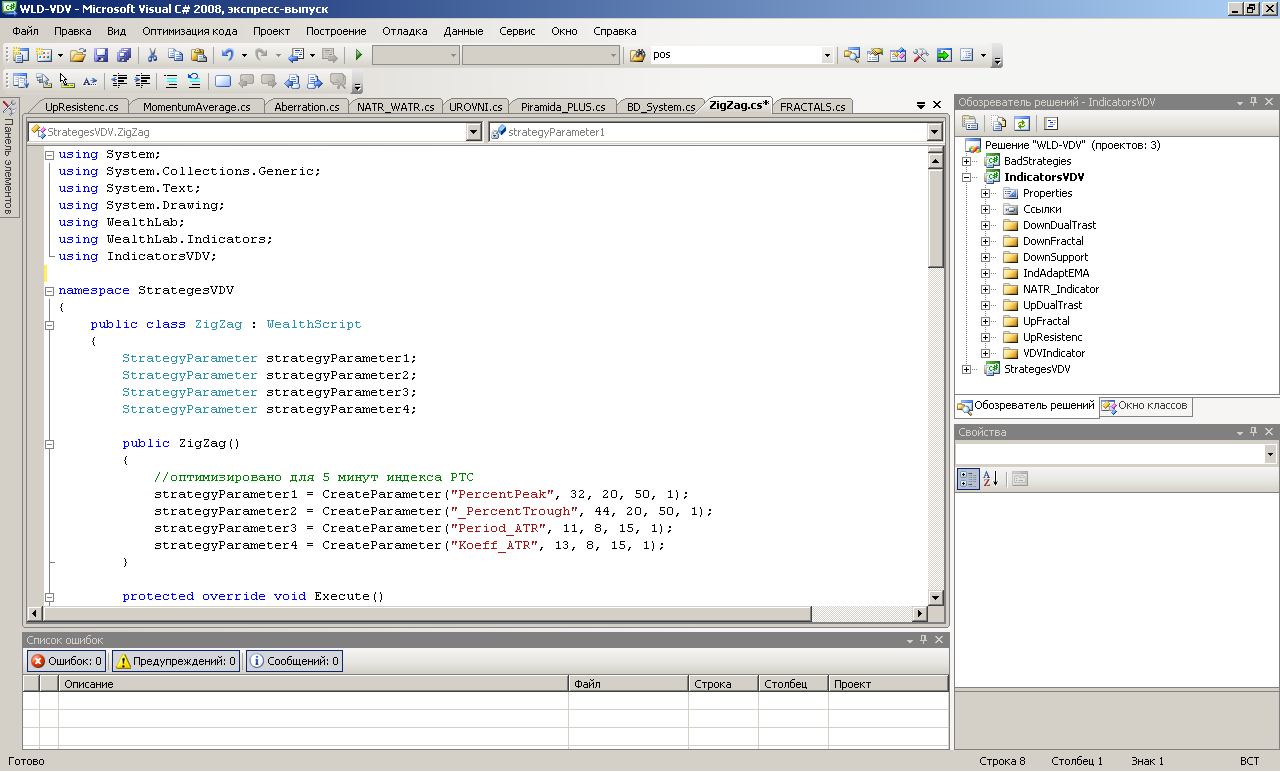Toggle the Предупреждений: 0 warnings filter
The image size is (1280, 772).
[x=176, y=661]
